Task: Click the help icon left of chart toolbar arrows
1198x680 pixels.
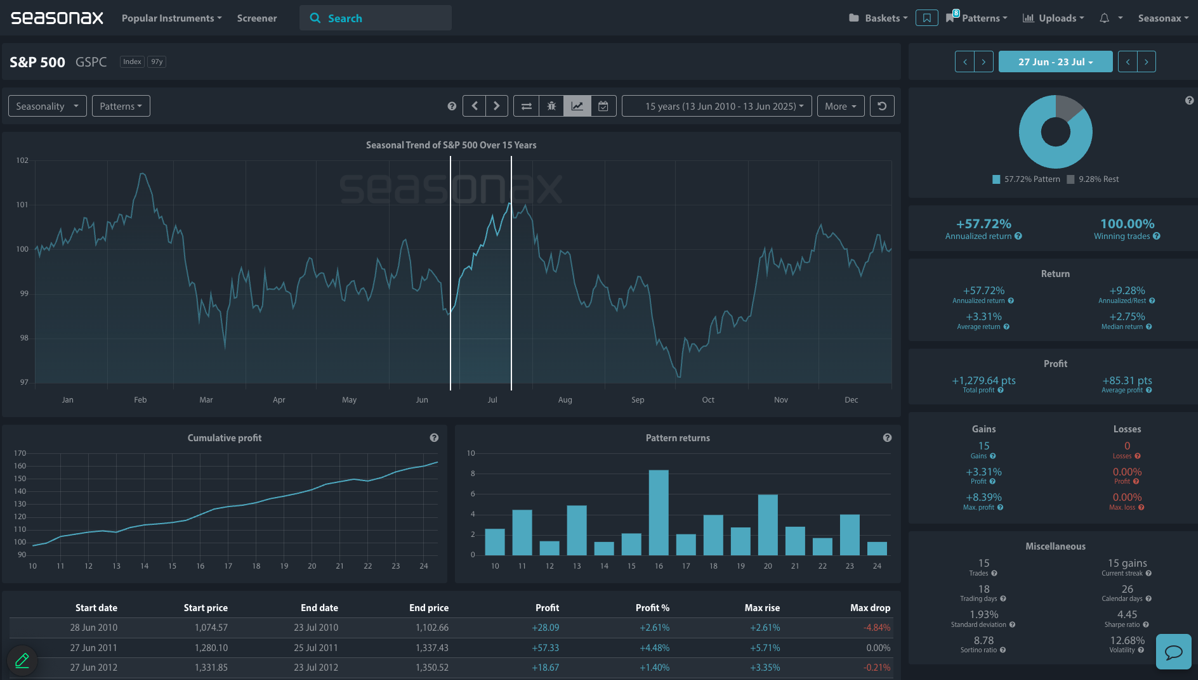Action: pos(452,106)
